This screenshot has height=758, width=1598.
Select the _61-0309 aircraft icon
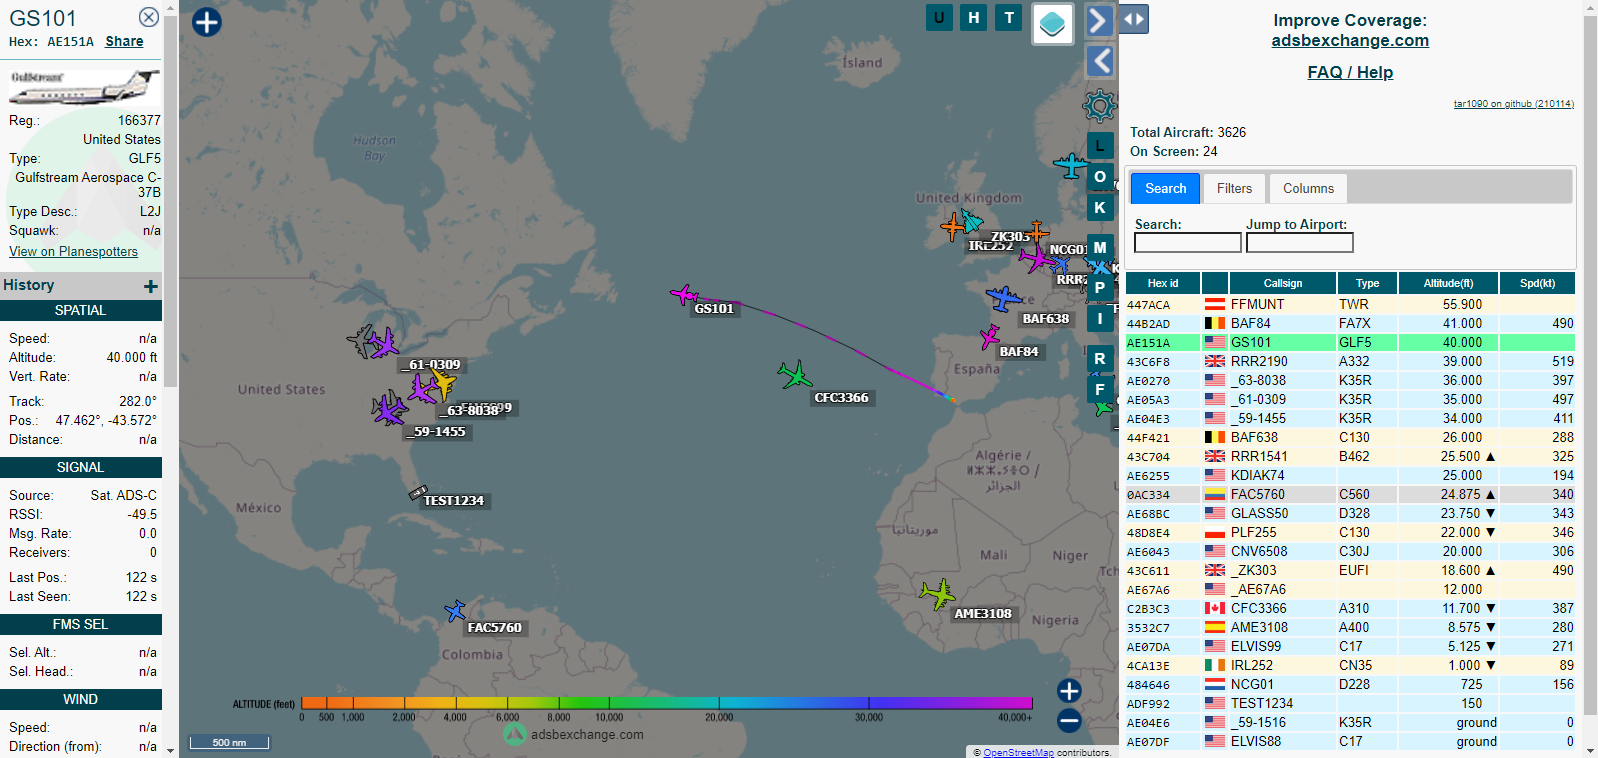click(x=384, y=345)
